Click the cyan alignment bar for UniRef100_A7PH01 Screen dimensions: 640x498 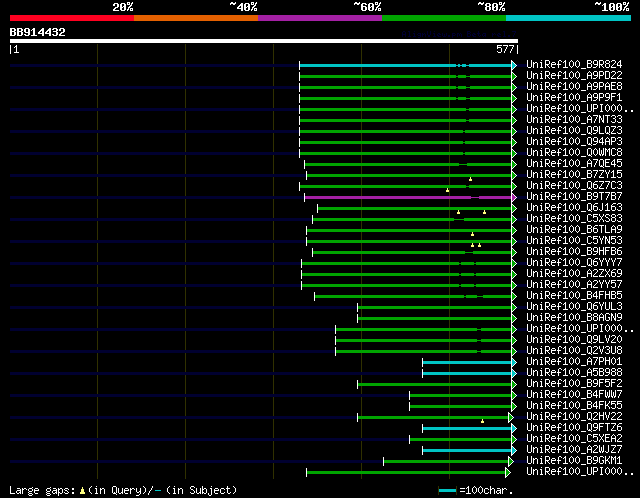click(467, 362)
